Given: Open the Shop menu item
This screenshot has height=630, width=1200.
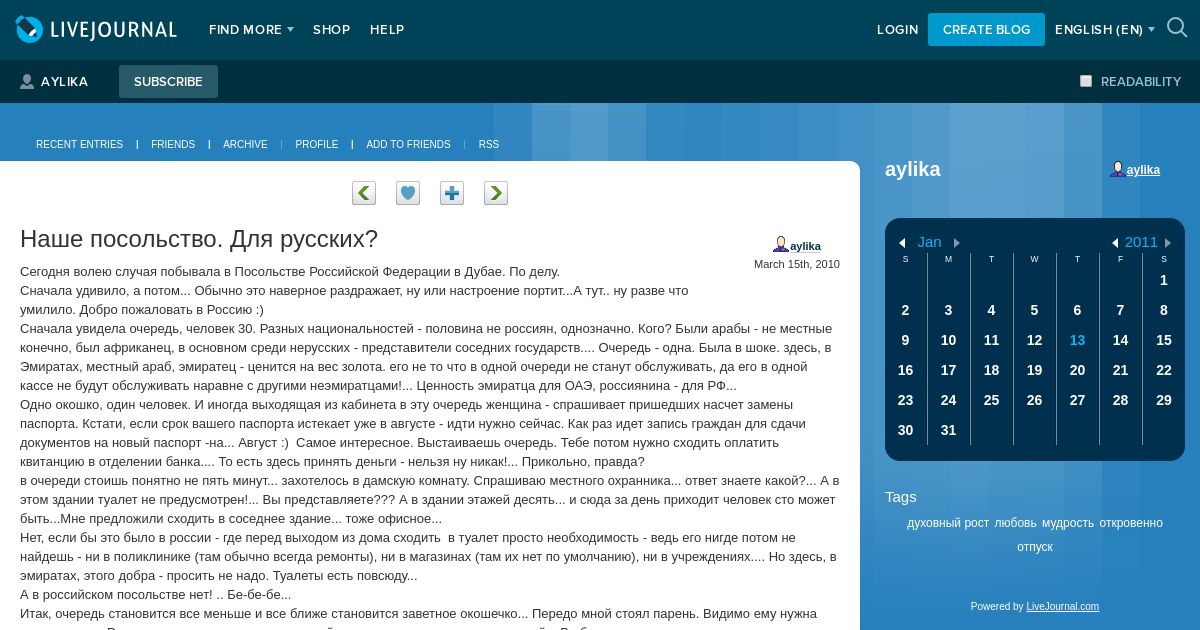Looking at the screenshot, I should (331, 30).
